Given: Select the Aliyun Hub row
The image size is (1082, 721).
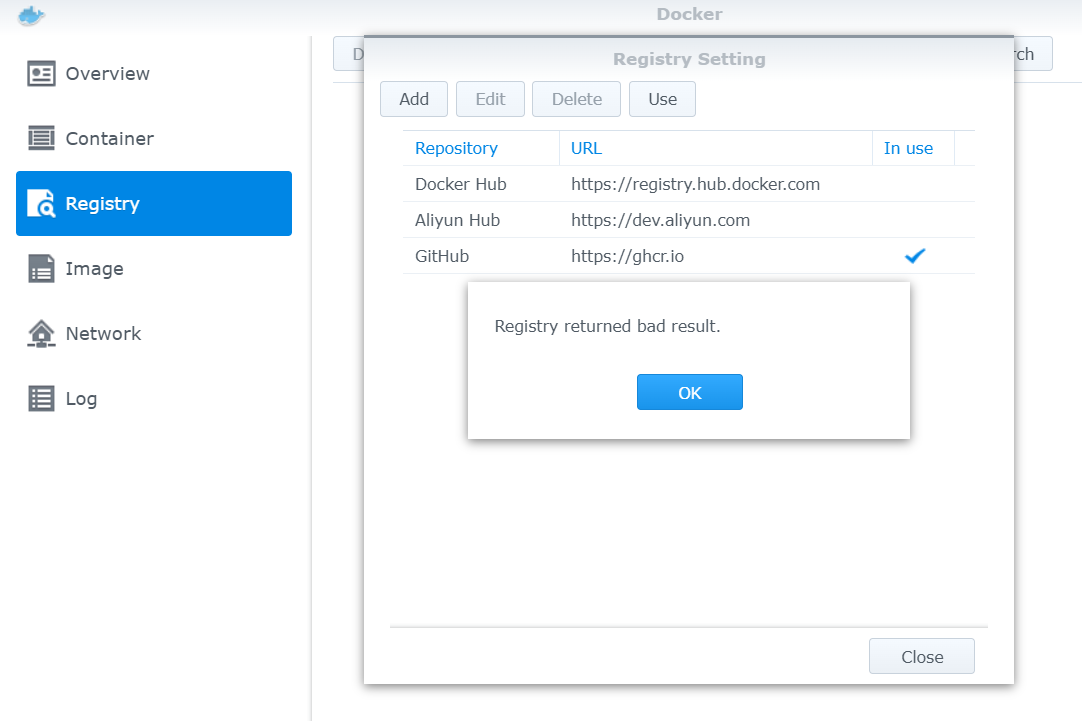Looking at the screenshot, I should click(x=457, y=220).
